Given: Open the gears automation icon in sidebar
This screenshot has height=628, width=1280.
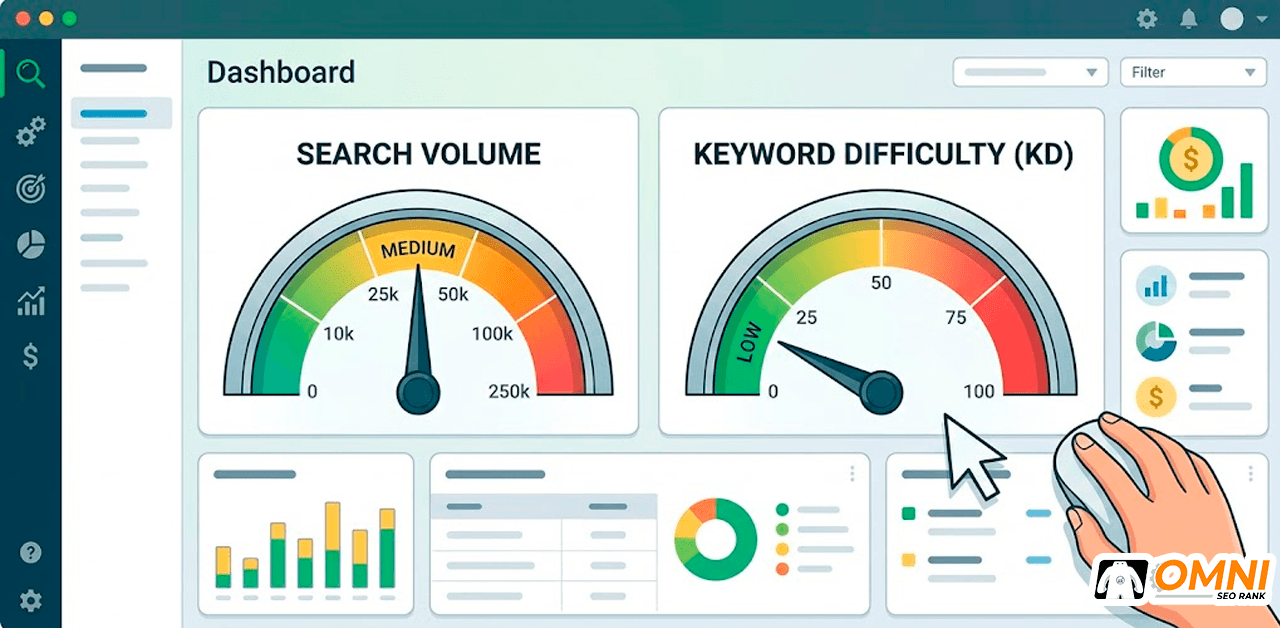Looking at the screenshot, I should pyautogui.click(x=31, y=132).
